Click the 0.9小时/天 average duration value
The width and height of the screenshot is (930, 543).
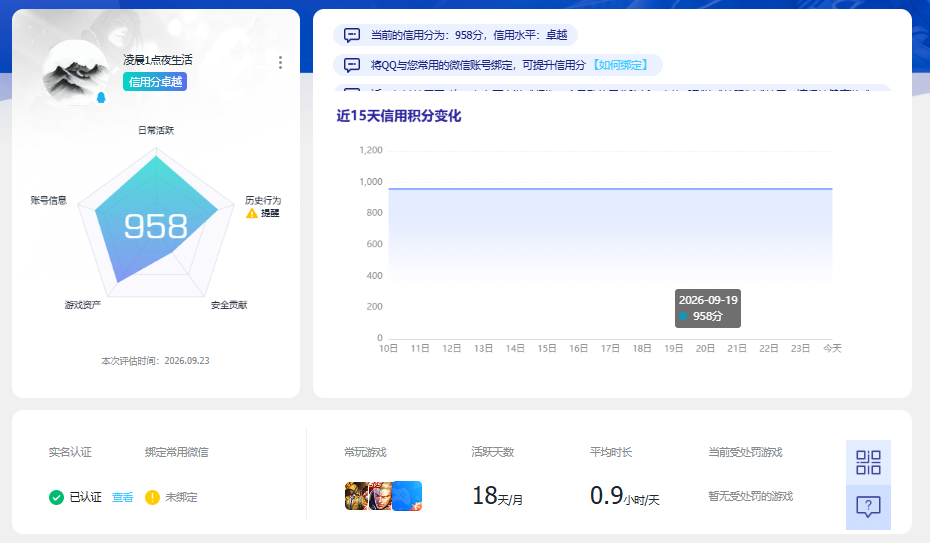(625, 496)
